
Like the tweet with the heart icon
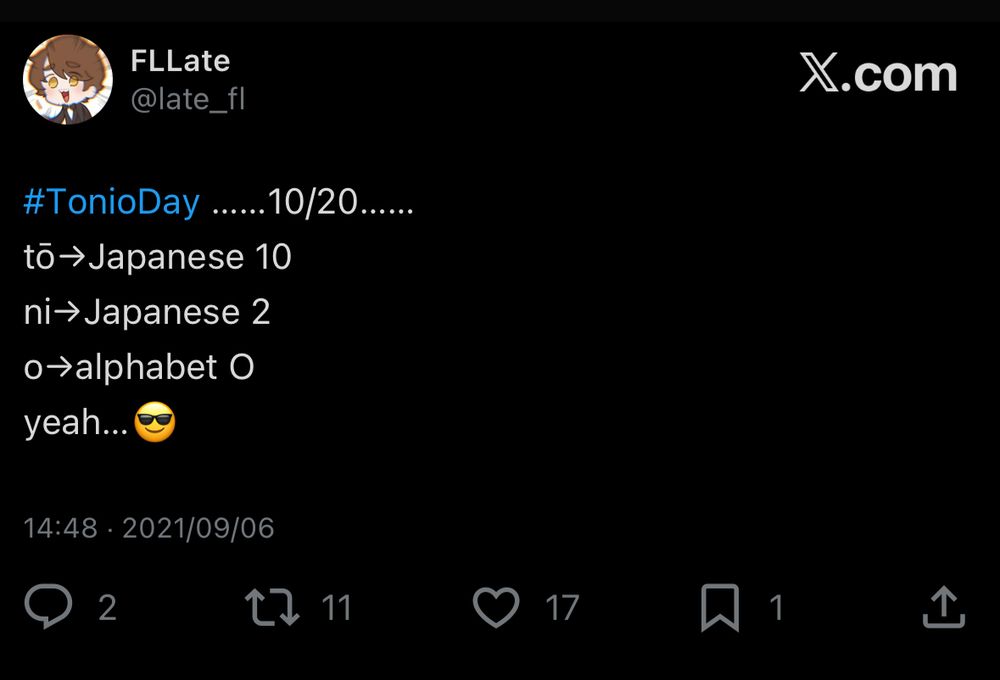496,607
